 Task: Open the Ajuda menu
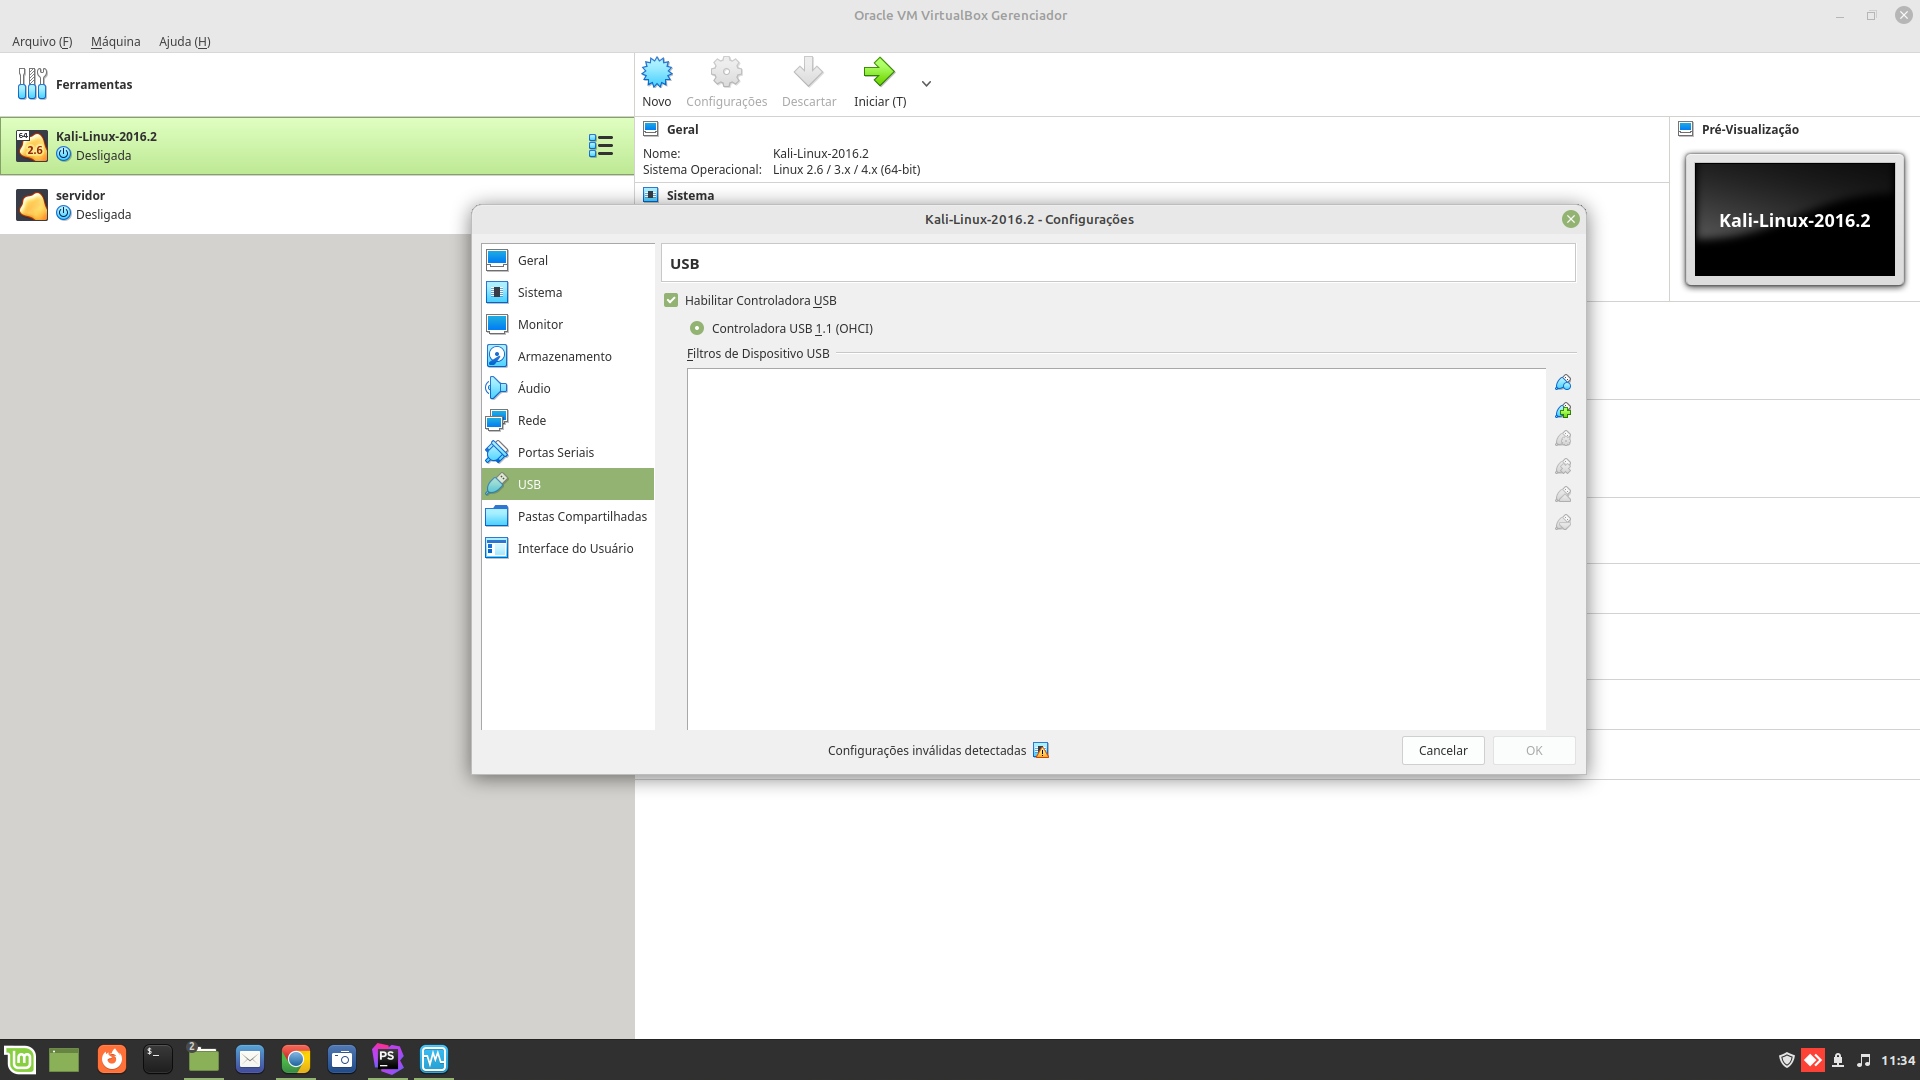[x=184, y=41]
